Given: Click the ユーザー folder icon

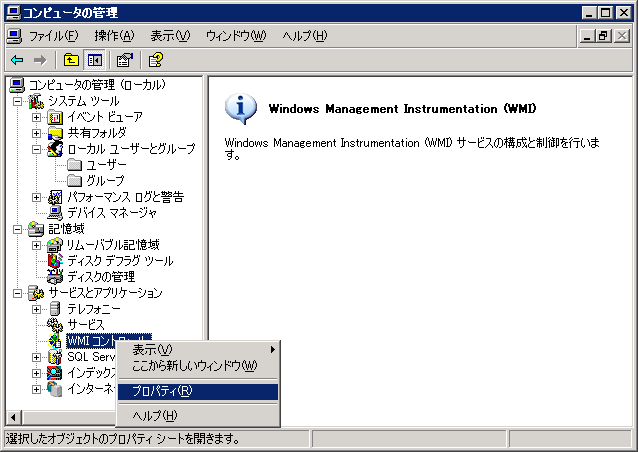Looking at the screenshot, I should point(74,165).
